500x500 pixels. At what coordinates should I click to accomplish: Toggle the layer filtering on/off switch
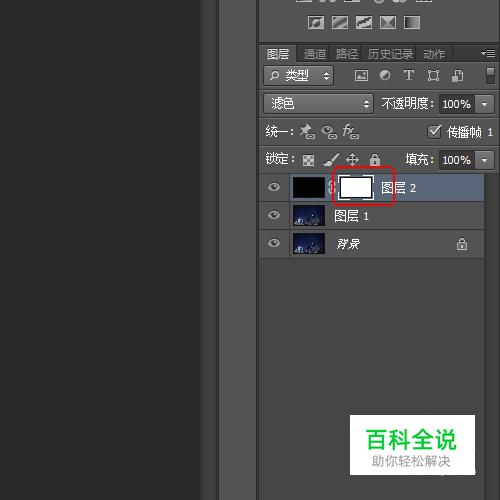tap(490, 75)
